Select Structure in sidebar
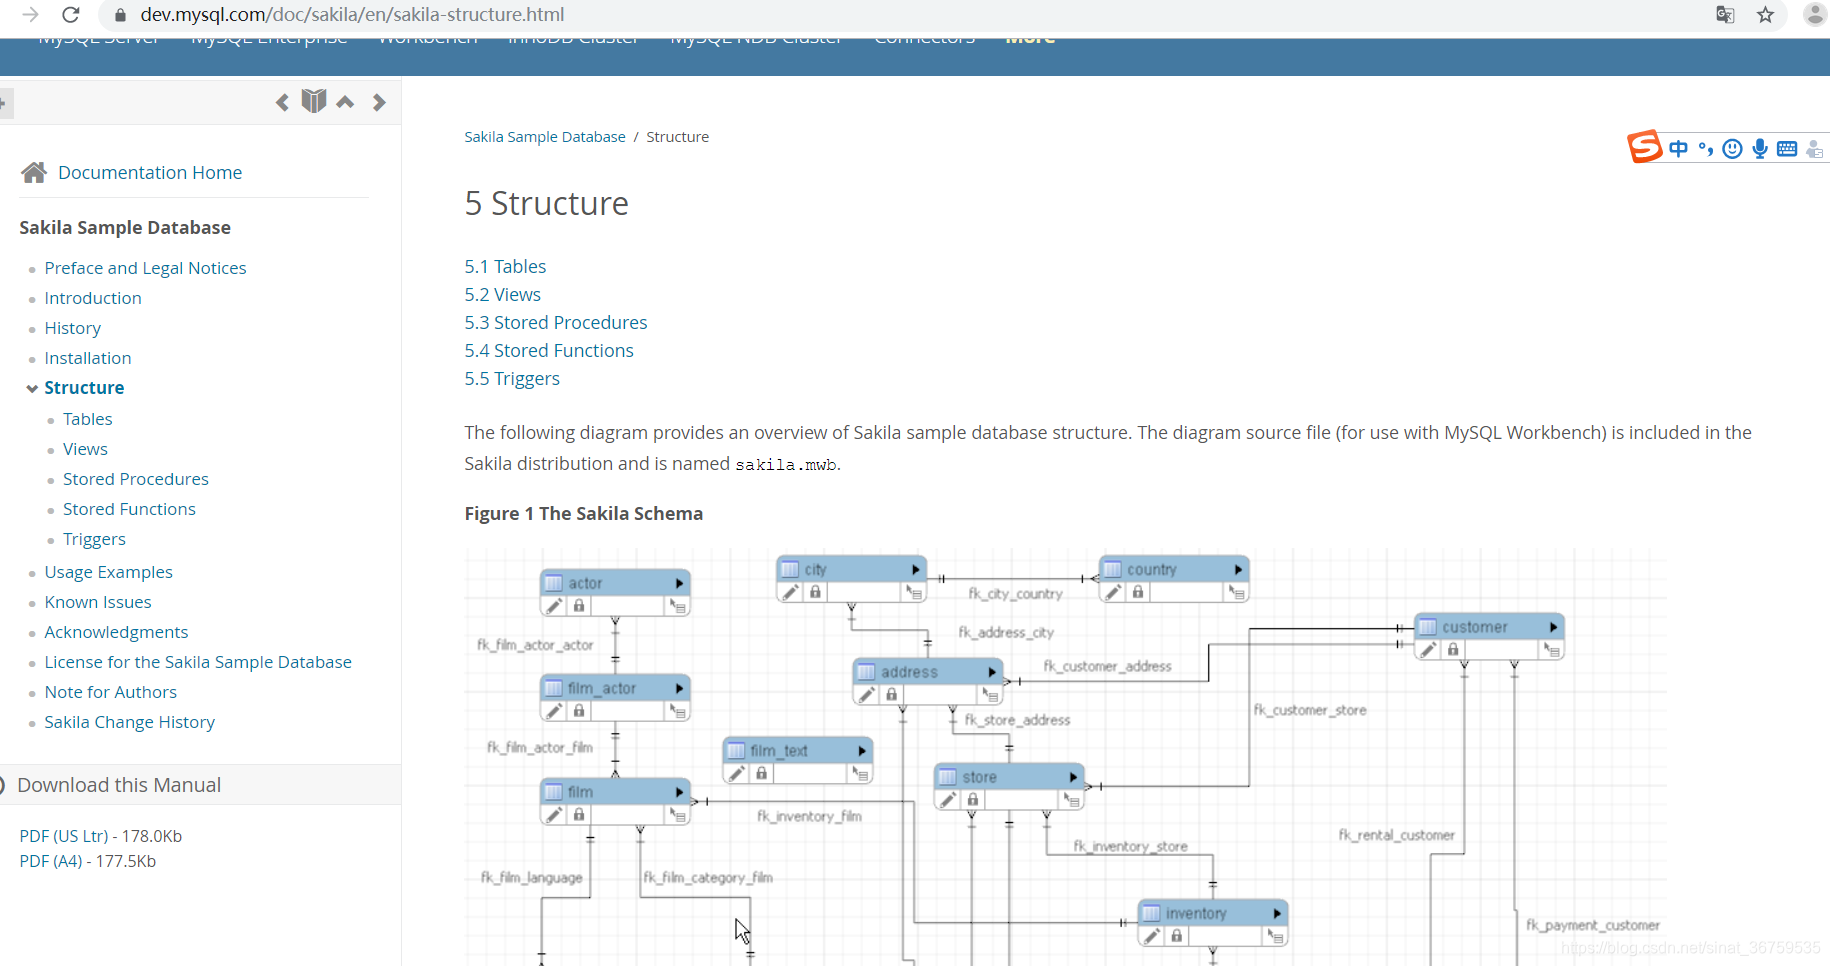 pos(84,387)
